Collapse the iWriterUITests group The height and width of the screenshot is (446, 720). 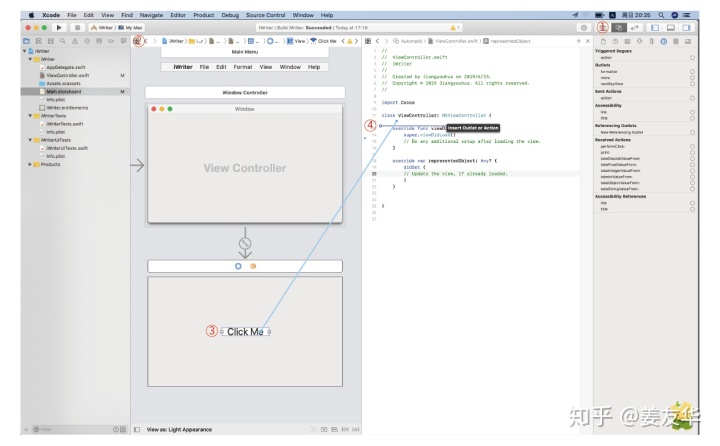click(x=30, y=140)
